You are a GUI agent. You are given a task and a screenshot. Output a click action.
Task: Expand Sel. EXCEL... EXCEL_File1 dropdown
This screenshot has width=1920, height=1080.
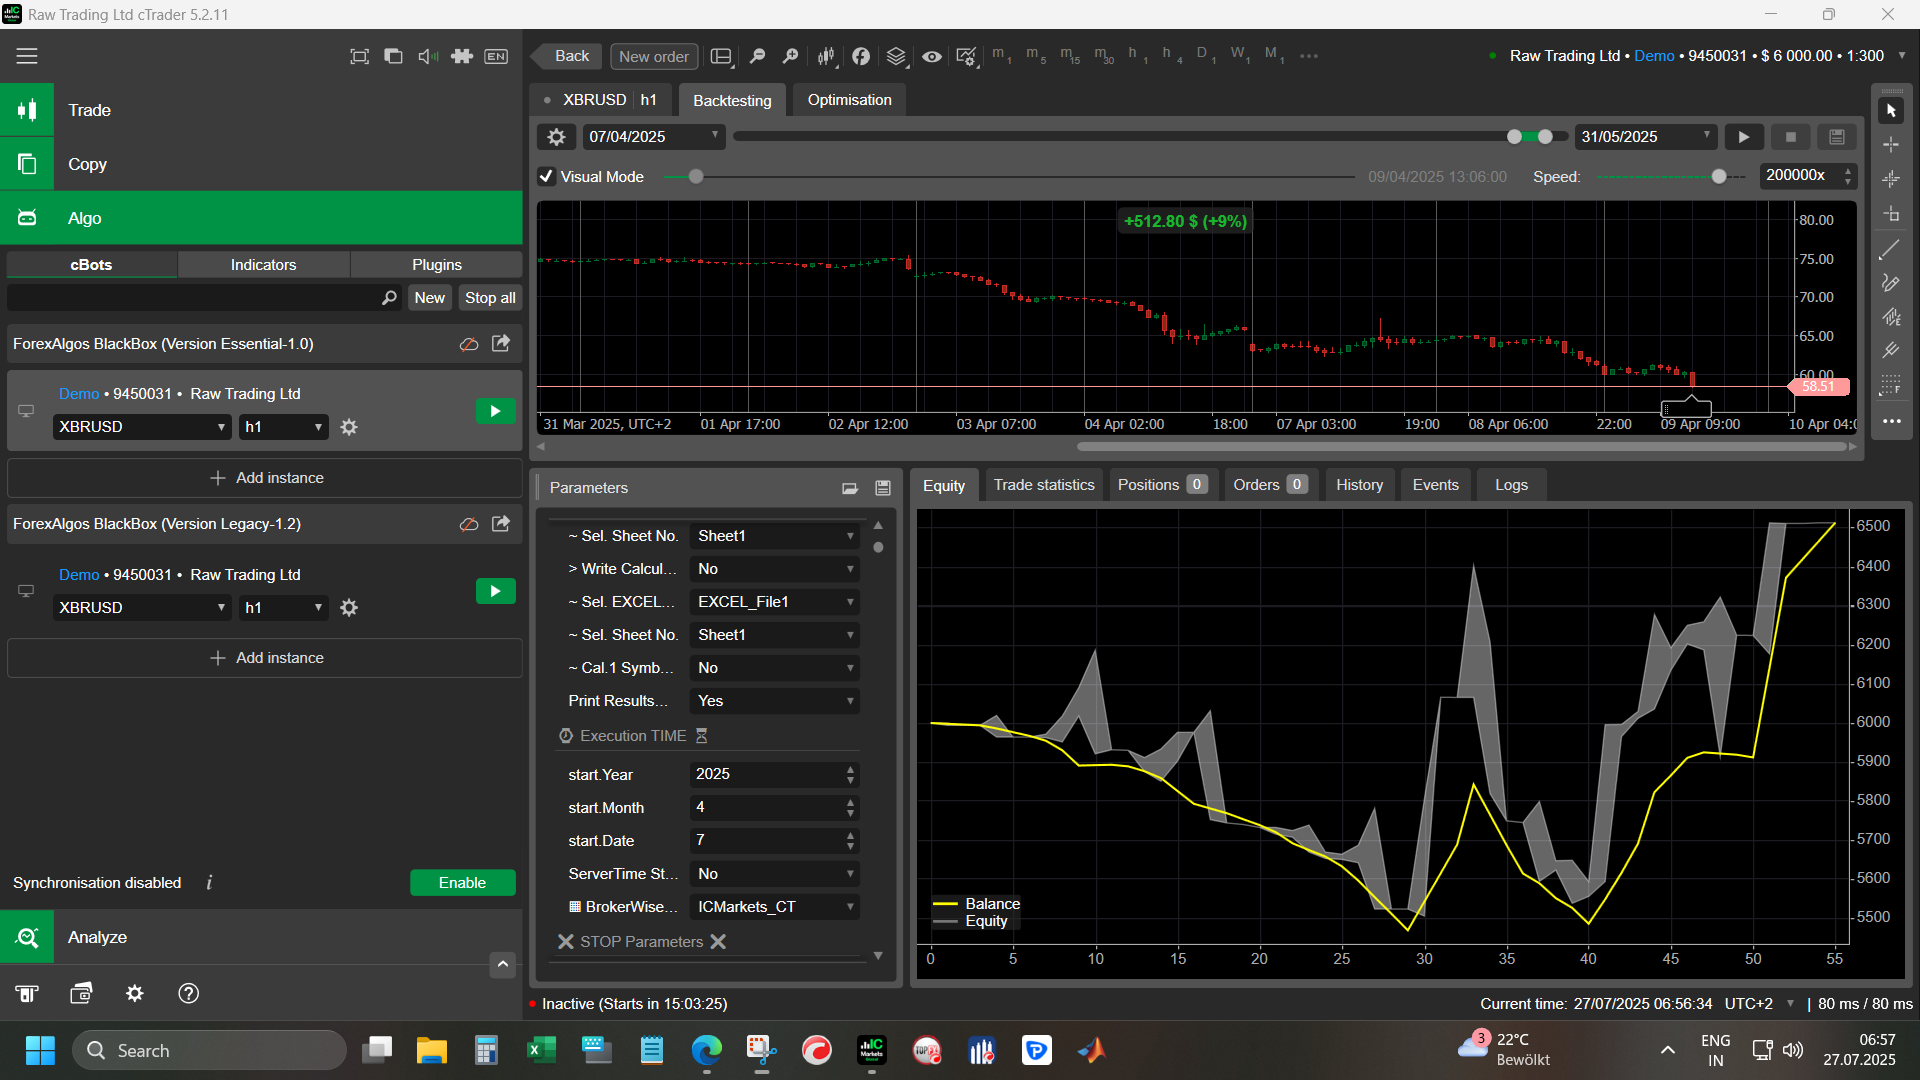point(775,602)
